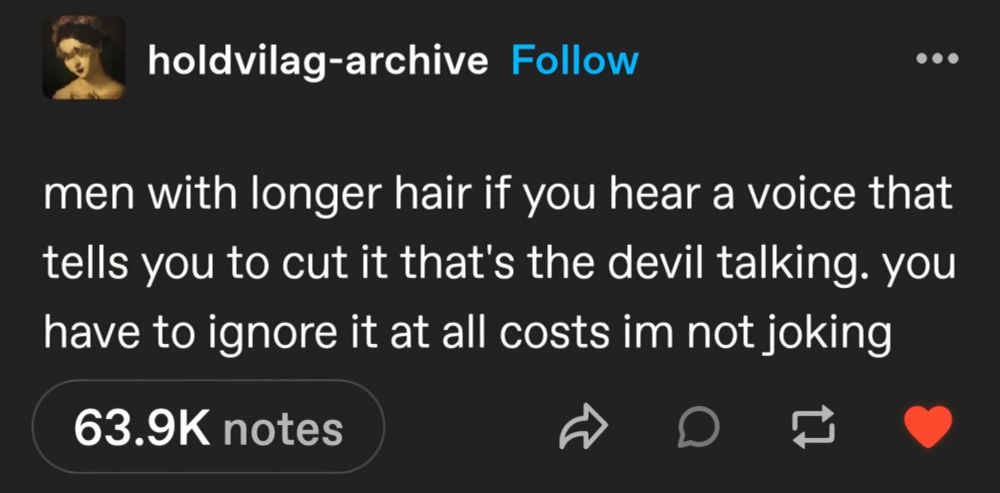Expand the meatballs menu beside Follow
This screenshot has height=493, width=1000.
point(937,59)
